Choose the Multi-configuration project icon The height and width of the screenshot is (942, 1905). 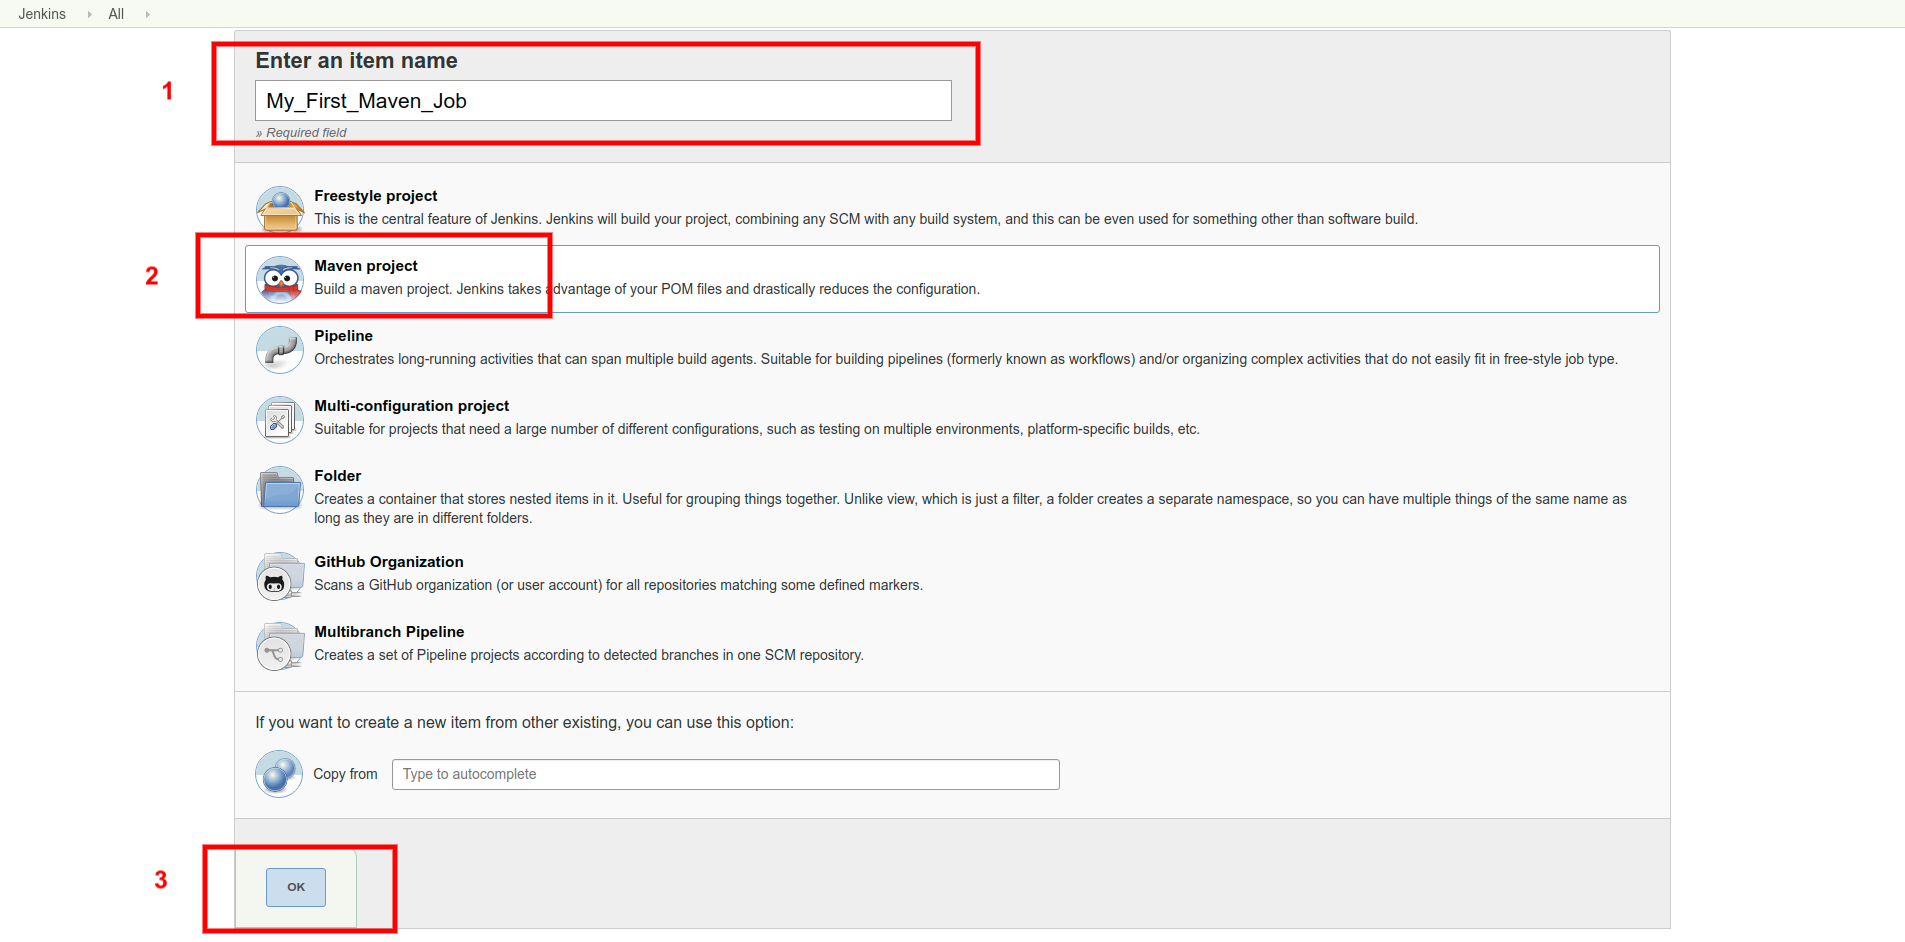(x=280, y=419)
